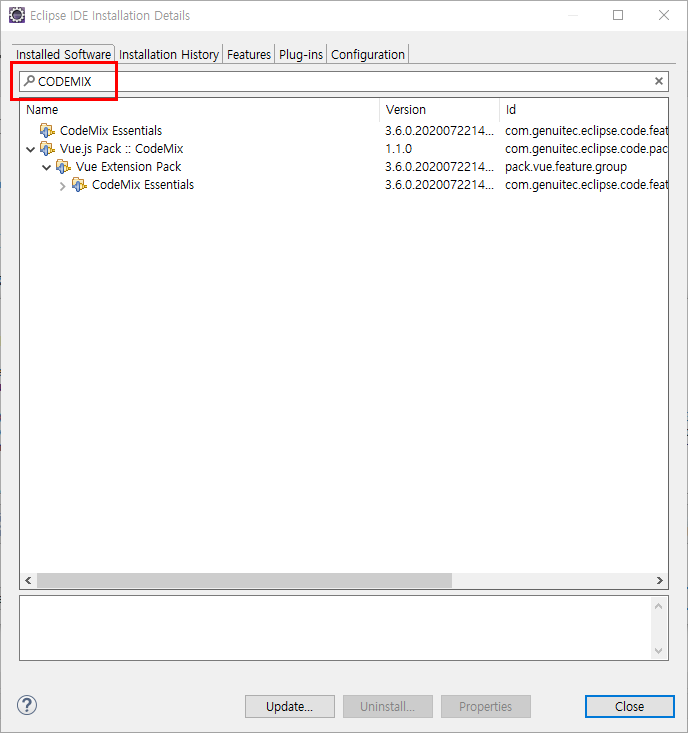Switch to the Installed Software tab
The image size is (688, 733).
63,54
